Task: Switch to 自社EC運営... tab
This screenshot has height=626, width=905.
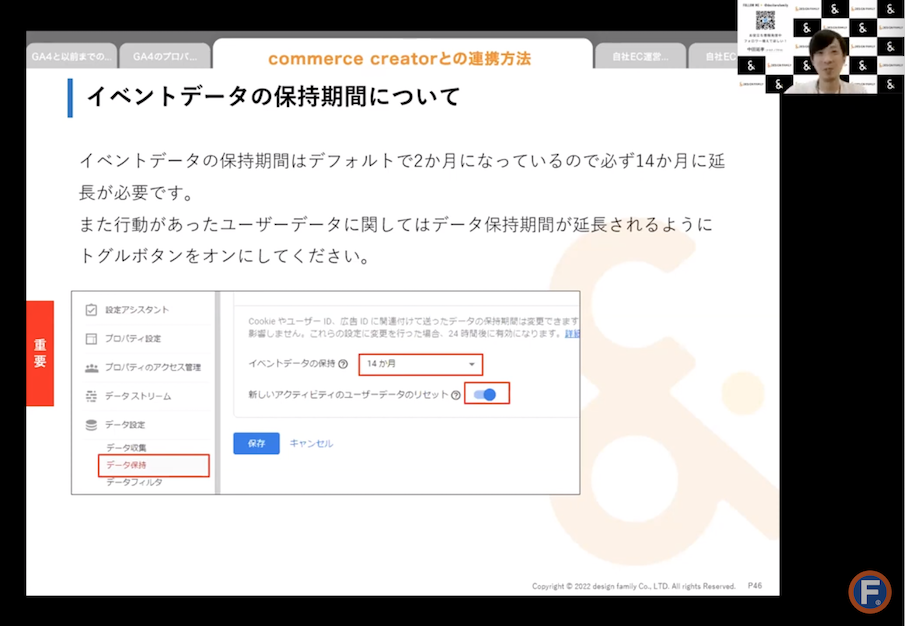Action: tap(640, 57)
